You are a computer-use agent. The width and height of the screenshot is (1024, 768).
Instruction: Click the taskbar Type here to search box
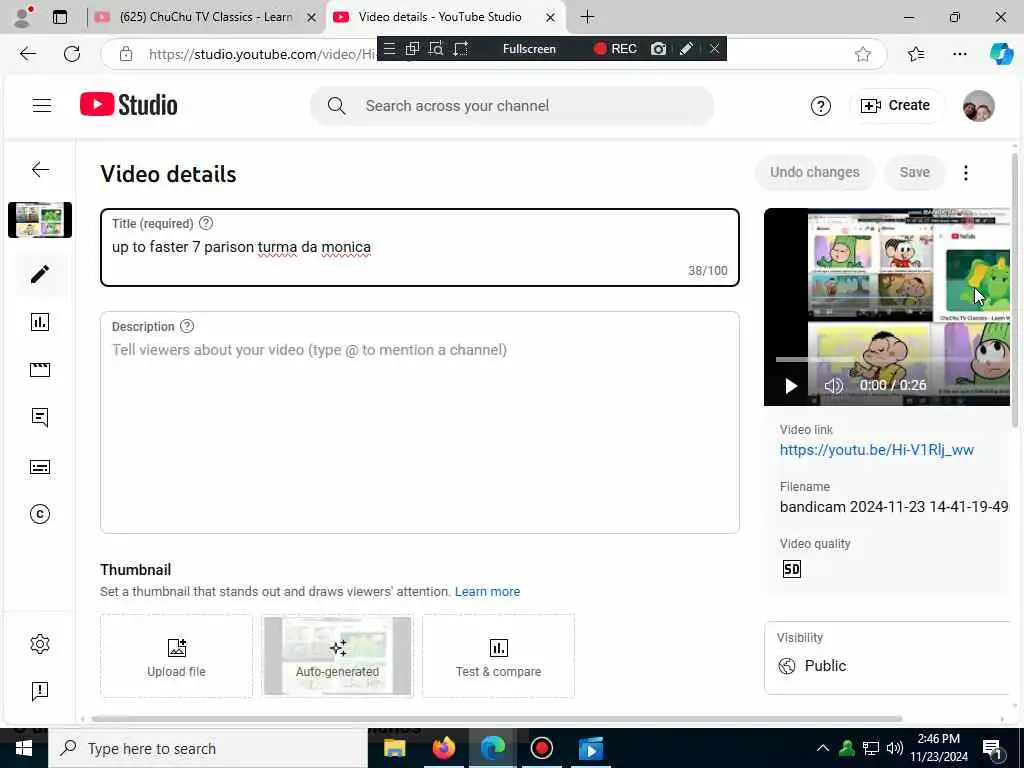pos(208,748)
